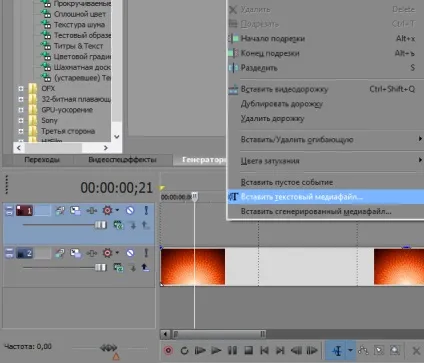Screen dimensions: 424x363
Task: Pause playback with the Pause button
Action: 232,350
